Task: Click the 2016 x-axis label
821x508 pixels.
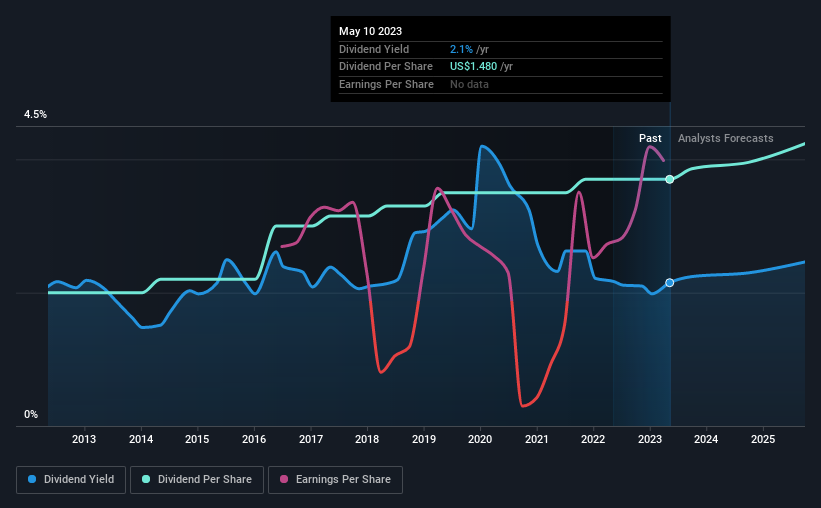Action: (254, 439)
